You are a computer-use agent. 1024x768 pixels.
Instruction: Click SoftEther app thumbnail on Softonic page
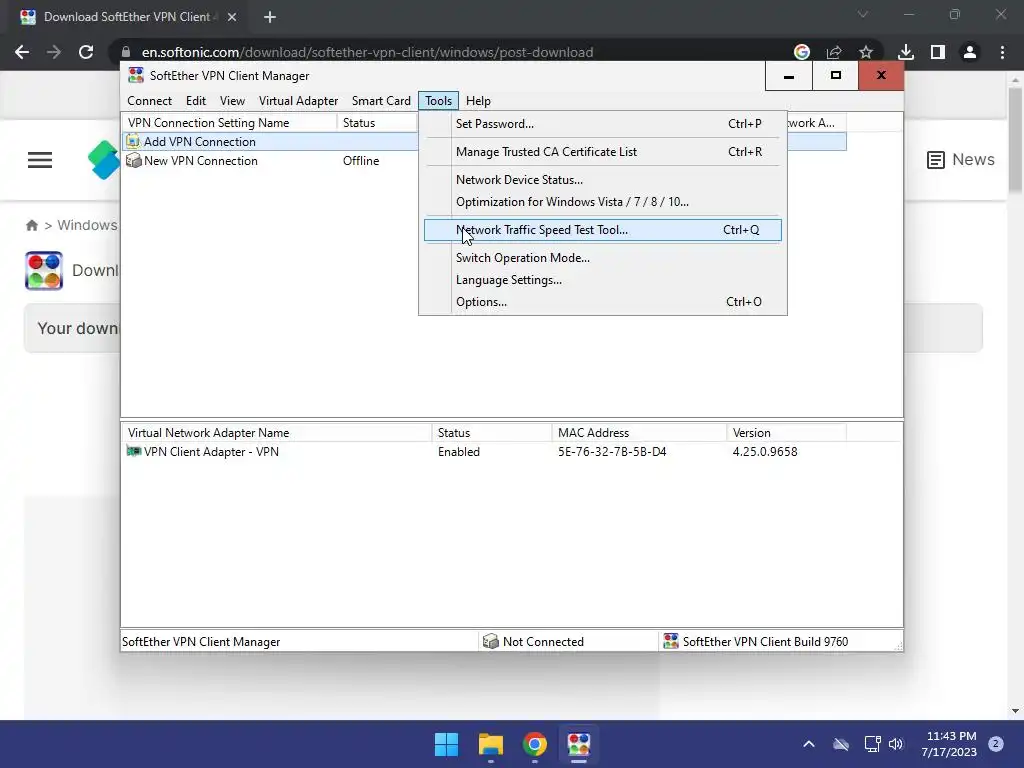click(44, 270)
